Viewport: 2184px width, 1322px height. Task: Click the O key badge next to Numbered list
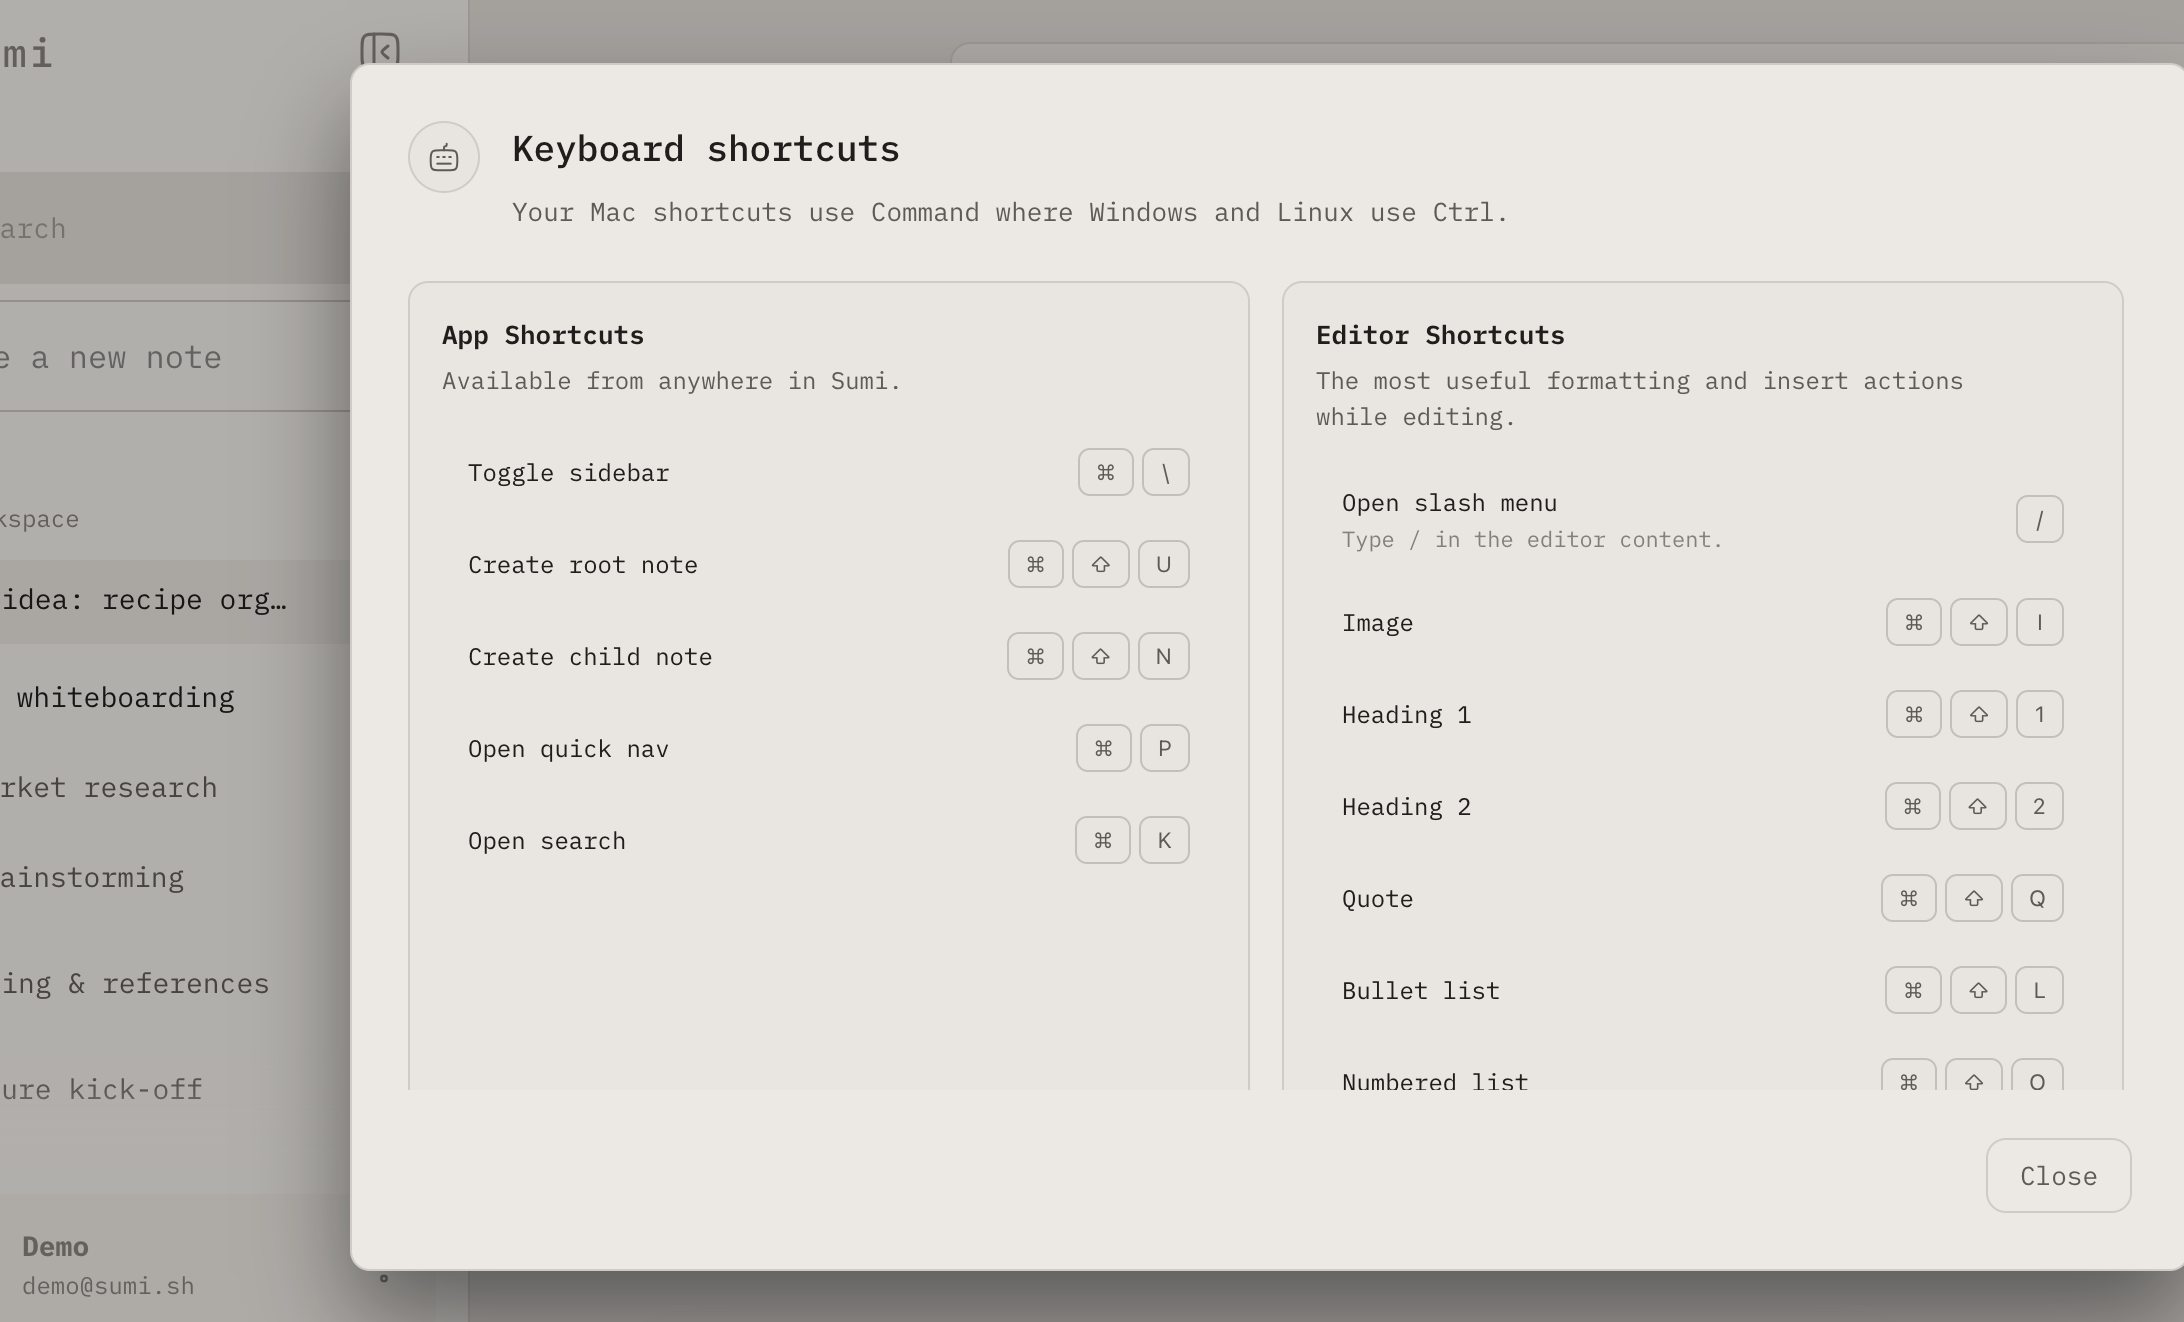coord(2037,1080)
